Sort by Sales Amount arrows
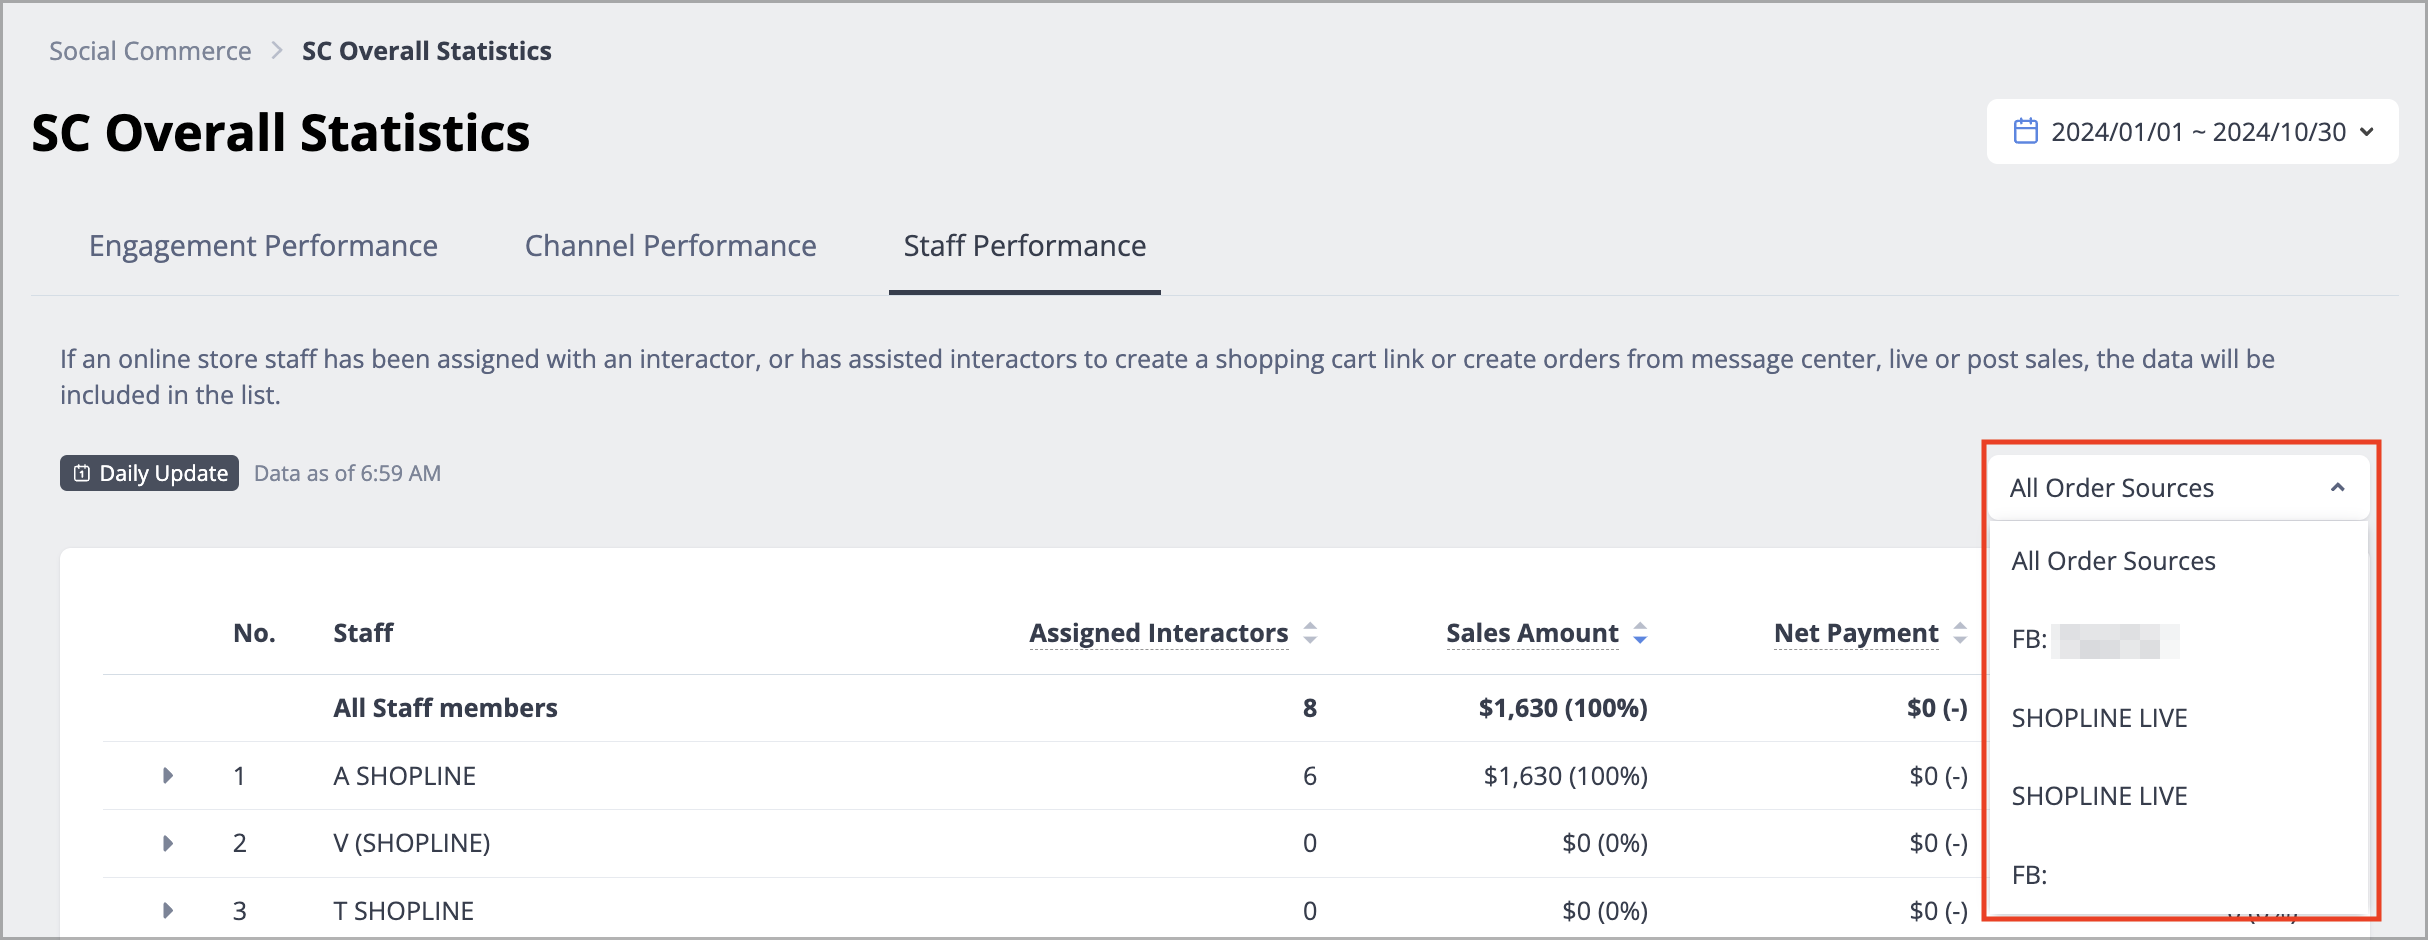The width and height of the screenshot is (2428, 940). coord(1640,633)
